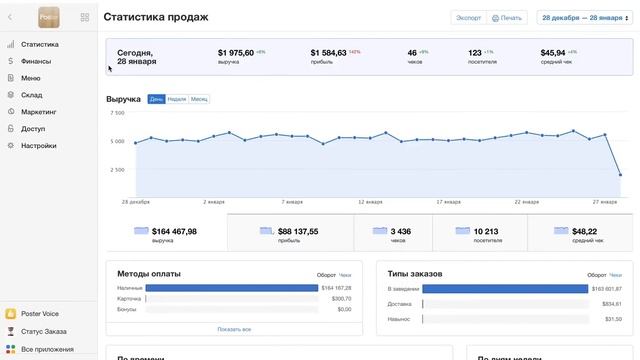Go to Доступ section
This screenshot has width=640, height=360.
pyautogui.click(x=33, y=129)
